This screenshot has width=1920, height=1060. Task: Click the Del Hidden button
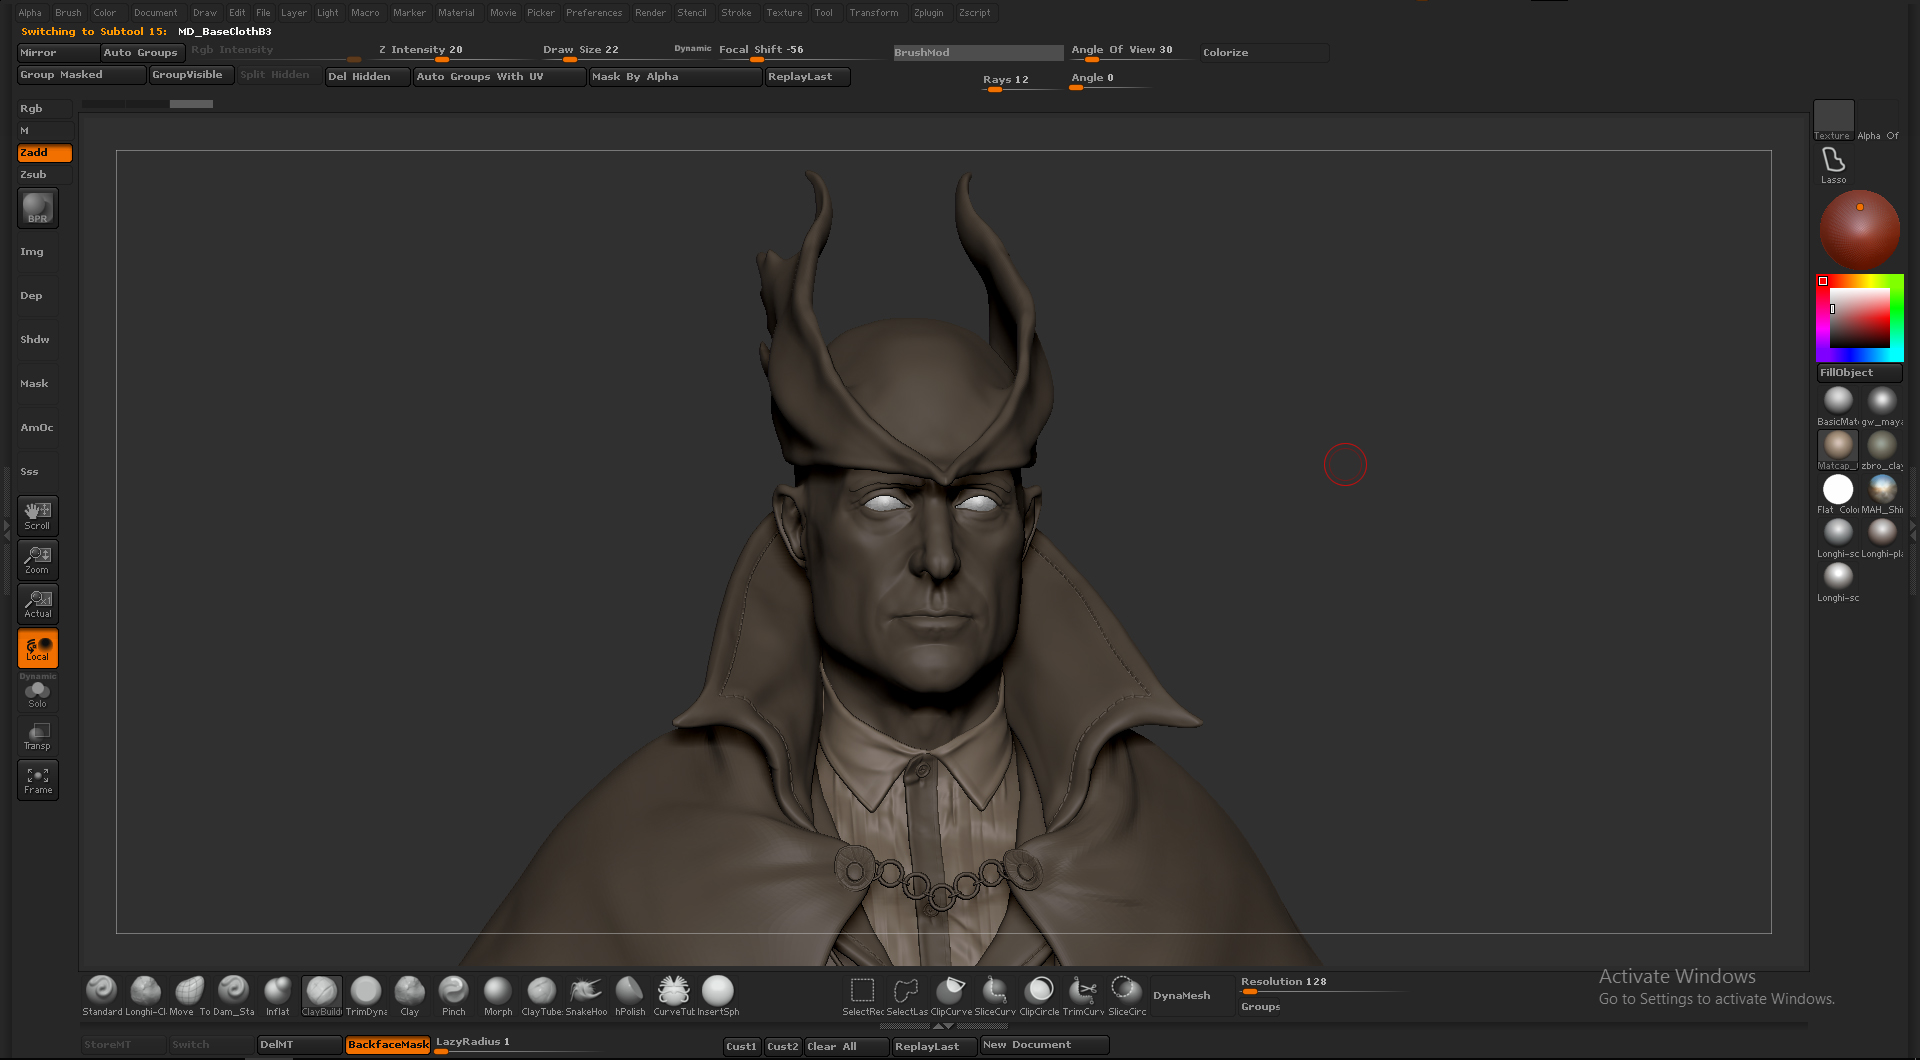[x=367, y=77]
